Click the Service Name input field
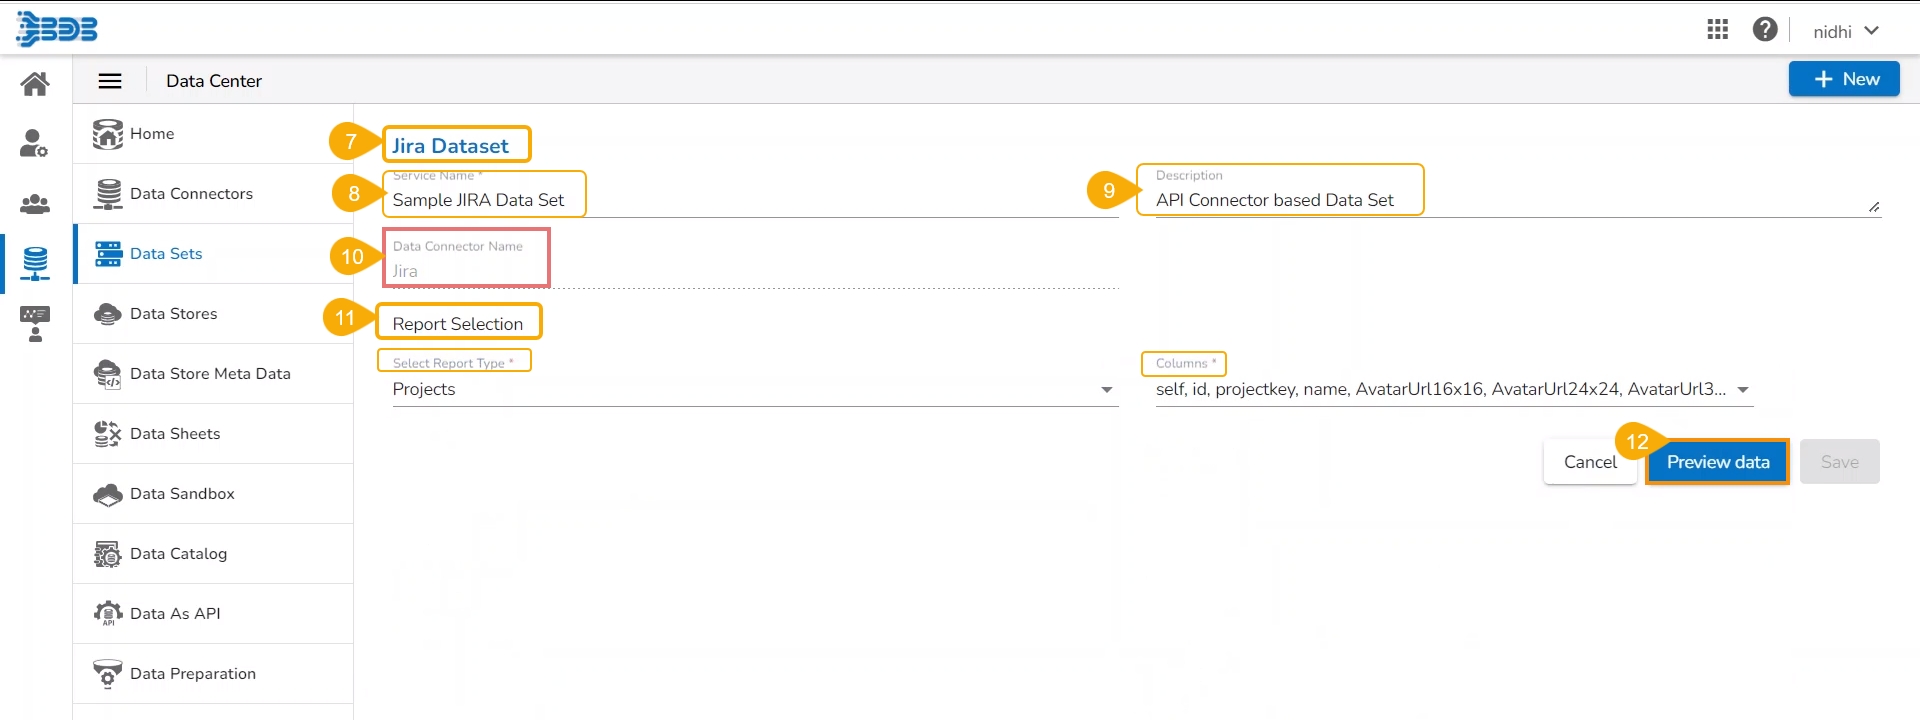1920x720 pixels. point(750,200)
